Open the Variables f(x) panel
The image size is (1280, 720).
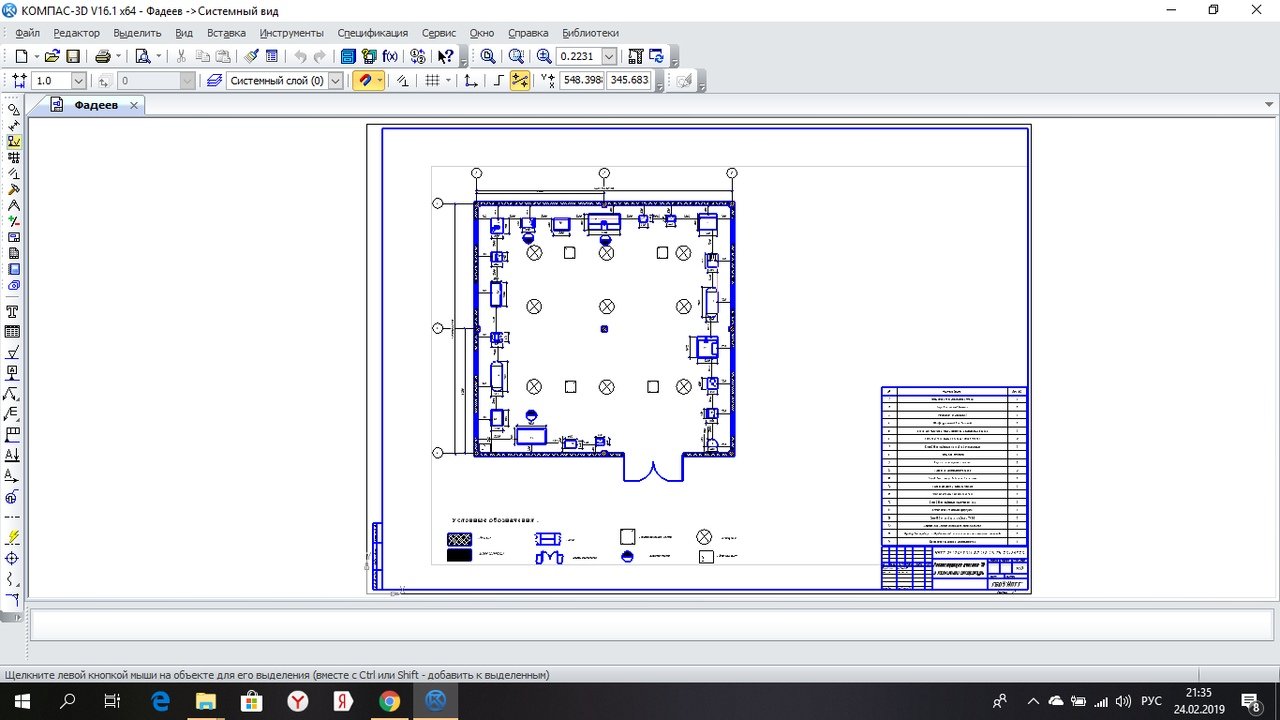391,57
